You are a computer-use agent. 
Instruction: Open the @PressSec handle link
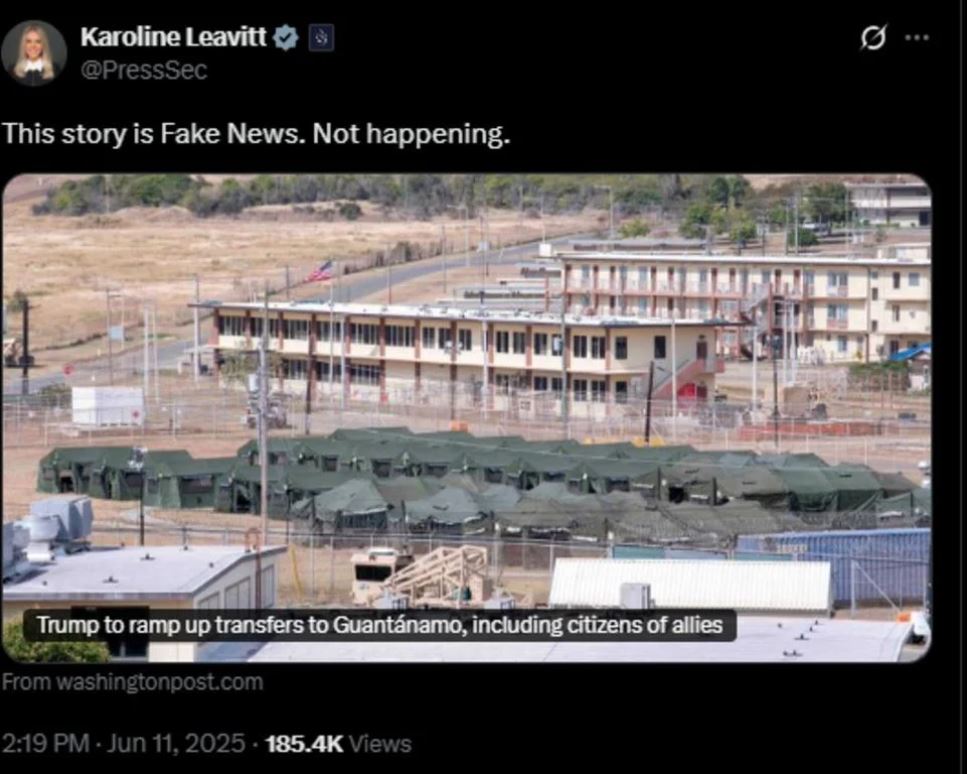tap(144, 70)
